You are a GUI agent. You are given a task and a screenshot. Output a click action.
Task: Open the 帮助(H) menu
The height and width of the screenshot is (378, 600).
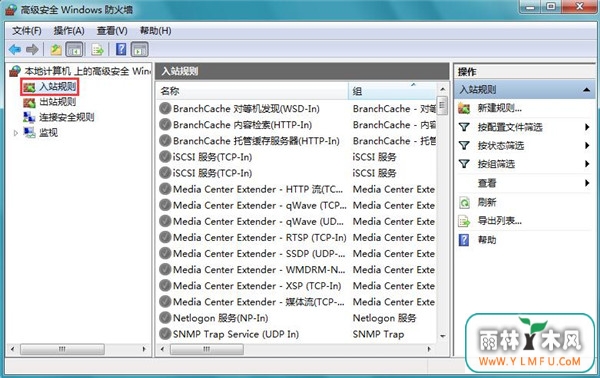[155, 31]
